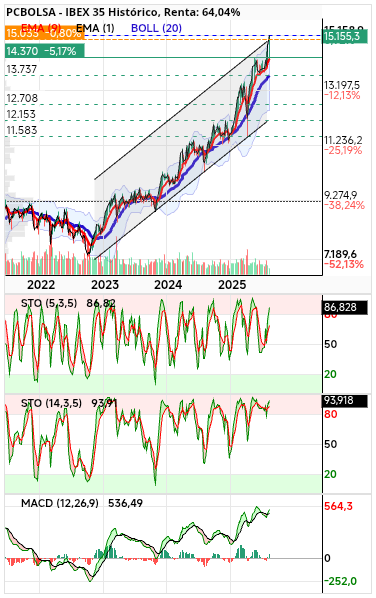Click the 2025 year label on time axis
Viewport: 376px width, 598px height.
coord(232,285)
